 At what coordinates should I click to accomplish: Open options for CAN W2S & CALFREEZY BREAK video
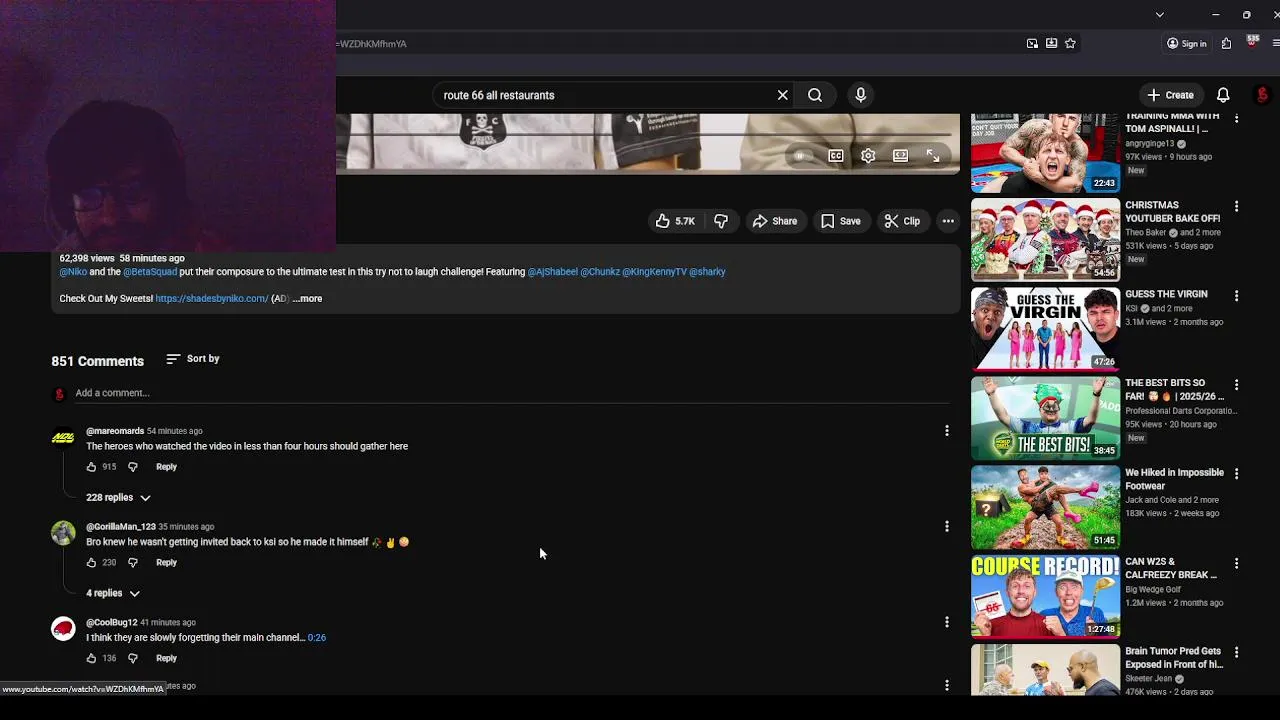tap(1236, 563)
